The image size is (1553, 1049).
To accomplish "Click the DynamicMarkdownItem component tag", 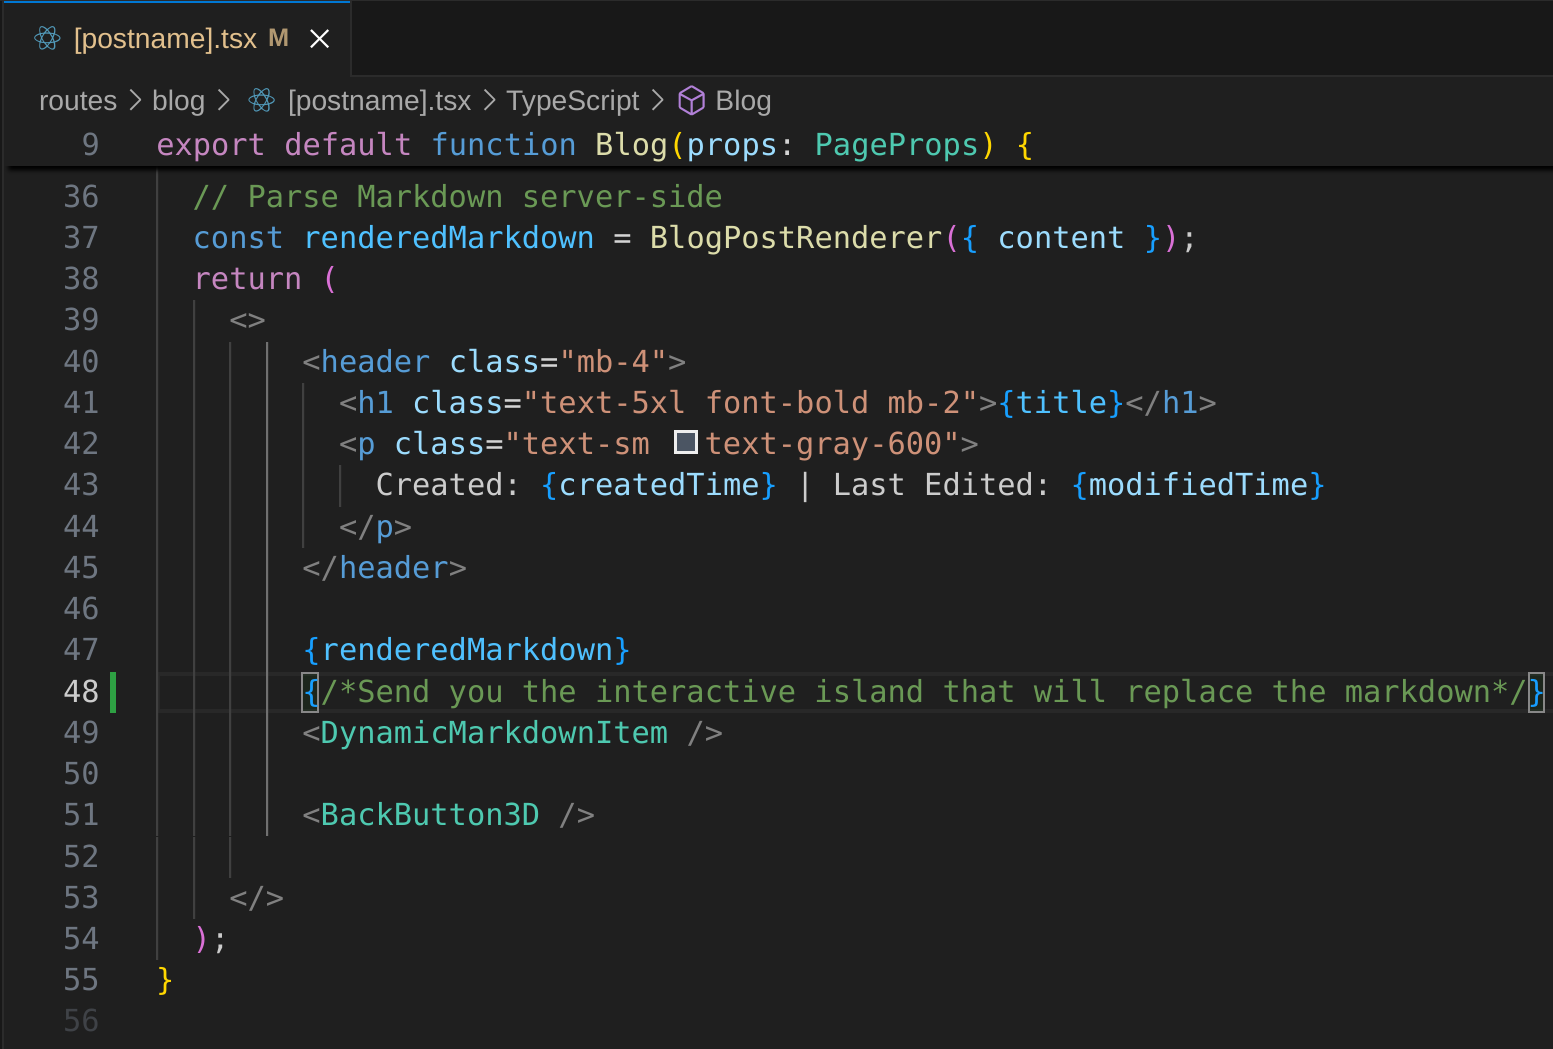I will point(494,733).
